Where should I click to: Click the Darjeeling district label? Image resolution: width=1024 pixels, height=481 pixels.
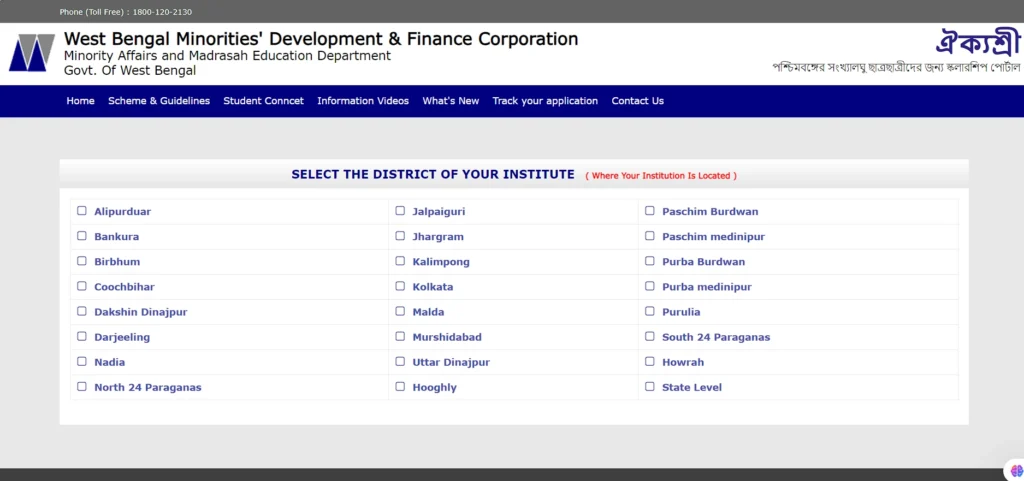click(122, 337)
